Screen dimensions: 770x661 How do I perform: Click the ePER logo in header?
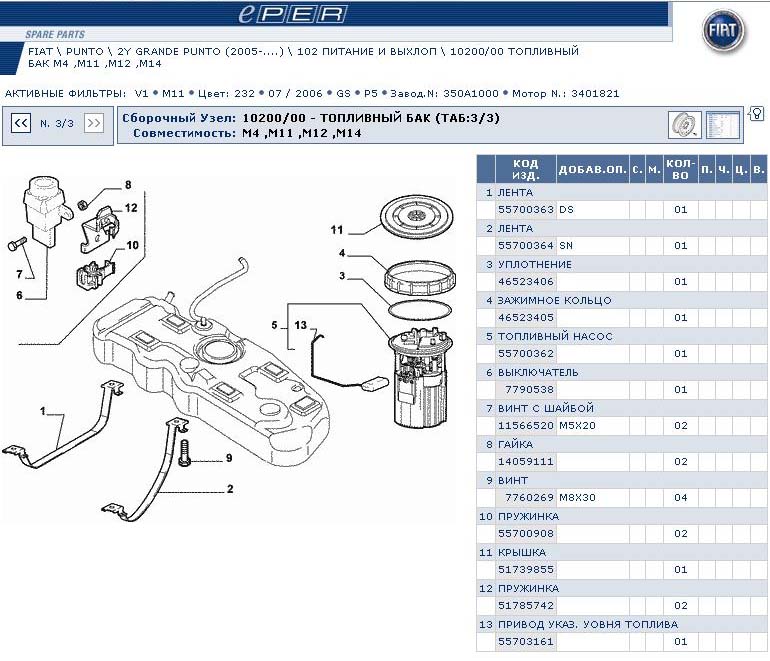293,13
